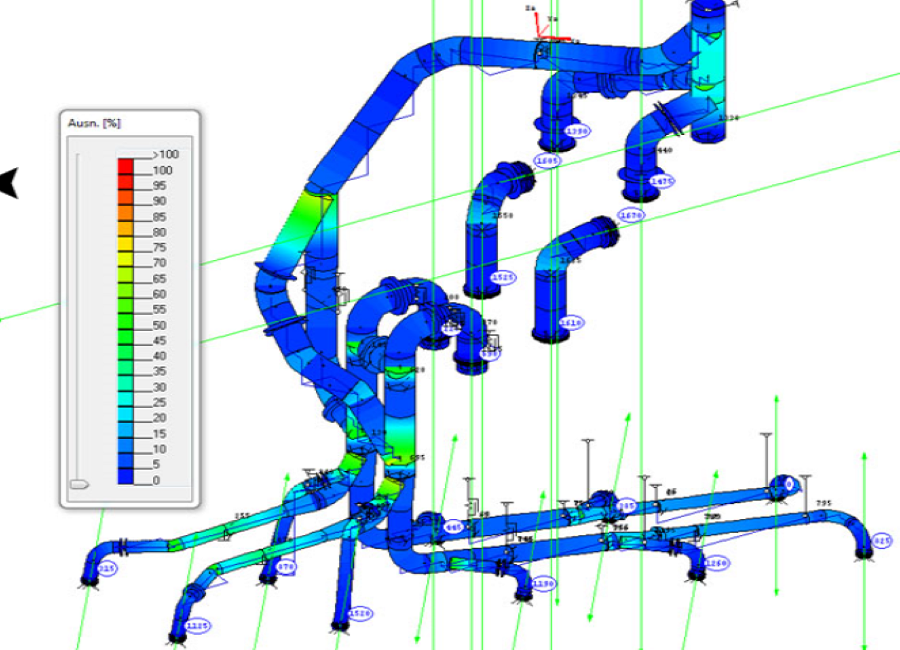Select node marker 1525 on pipe end
Viewport: 900px width, 650px height.
[503, 278]
